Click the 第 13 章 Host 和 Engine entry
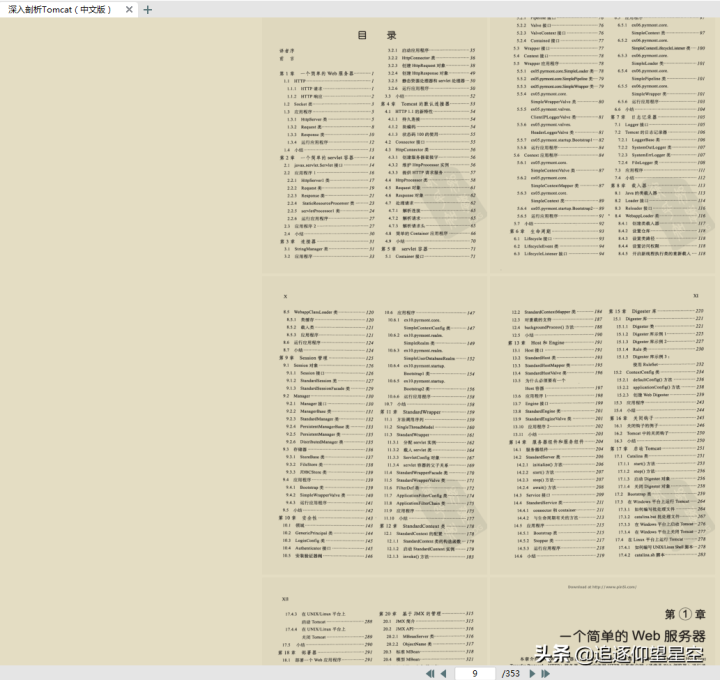The height and width of the screenshot is (680, 720). (555, 343)
